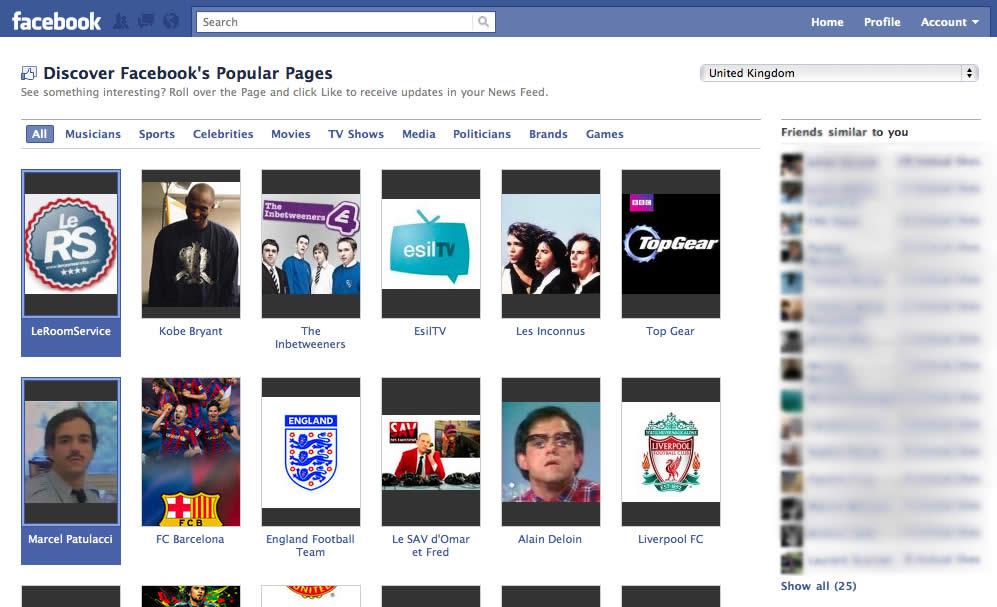Open the EsilTV name link
This screenshot has height=607, width=997.
(x=430, y=331)
